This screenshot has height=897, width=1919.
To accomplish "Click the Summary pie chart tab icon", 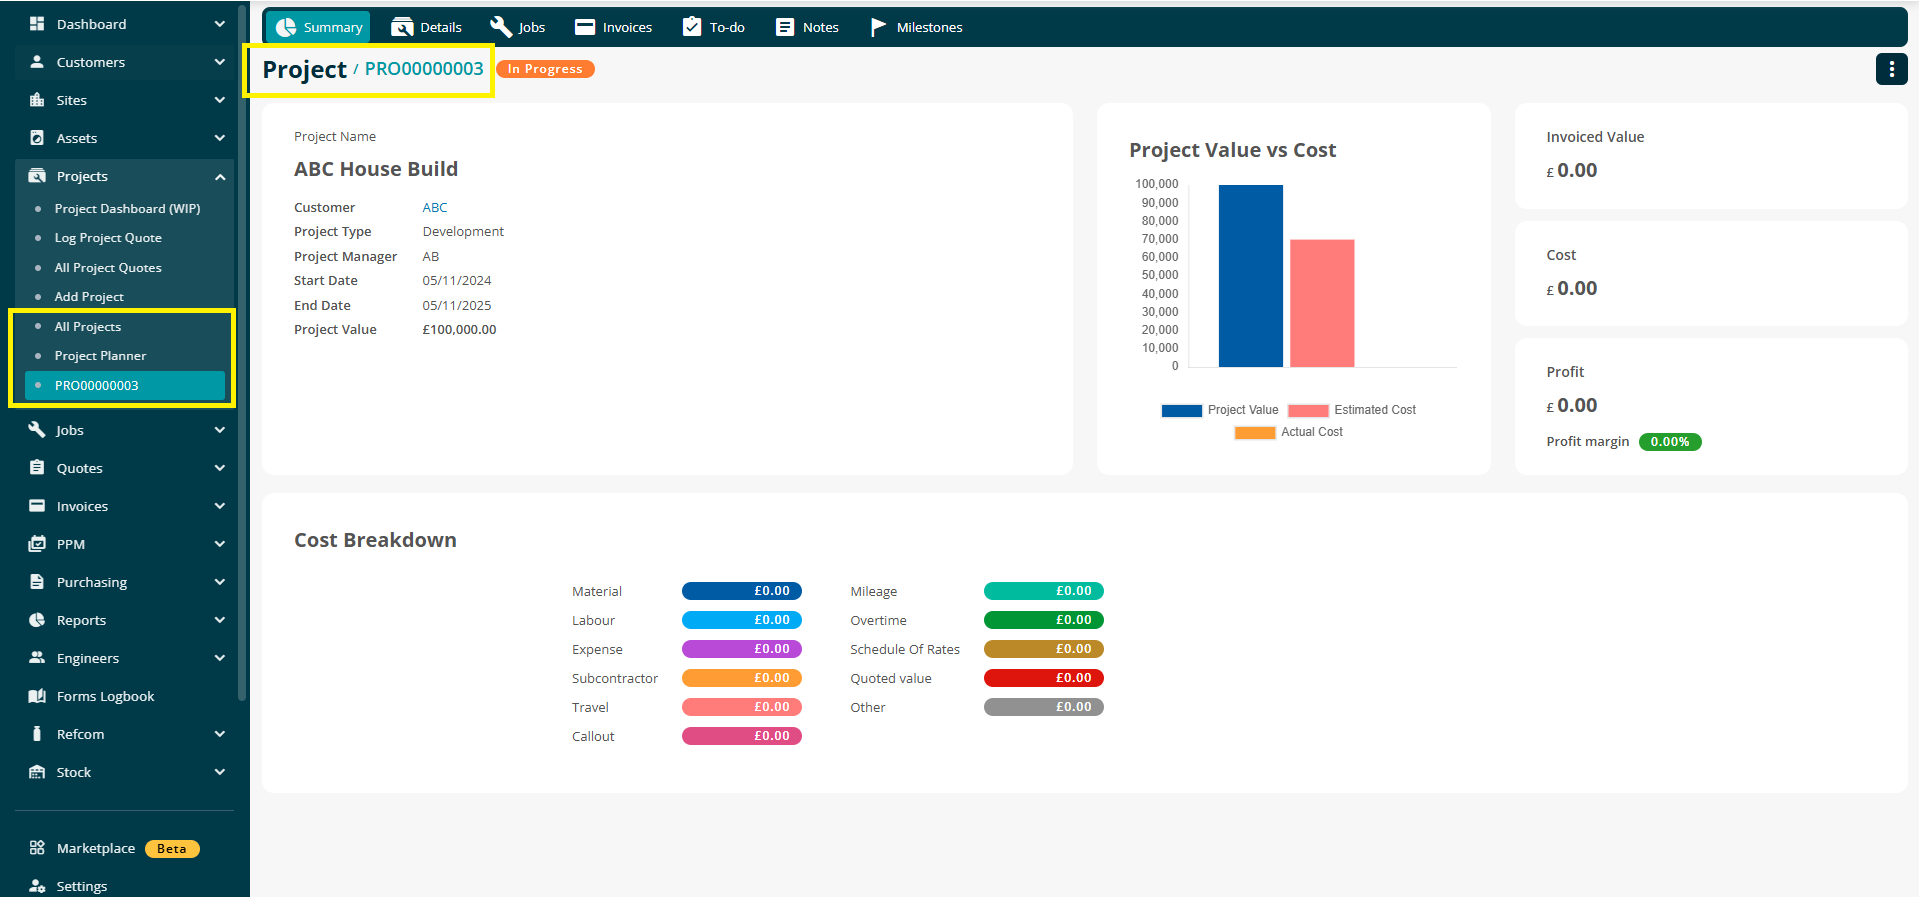I will (x=286, y=27).
